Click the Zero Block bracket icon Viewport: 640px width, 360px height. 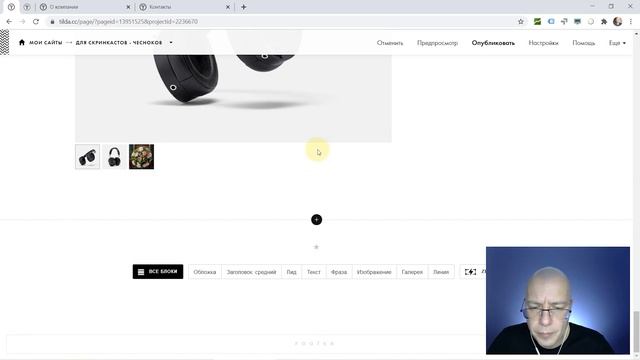coord(470,272)
